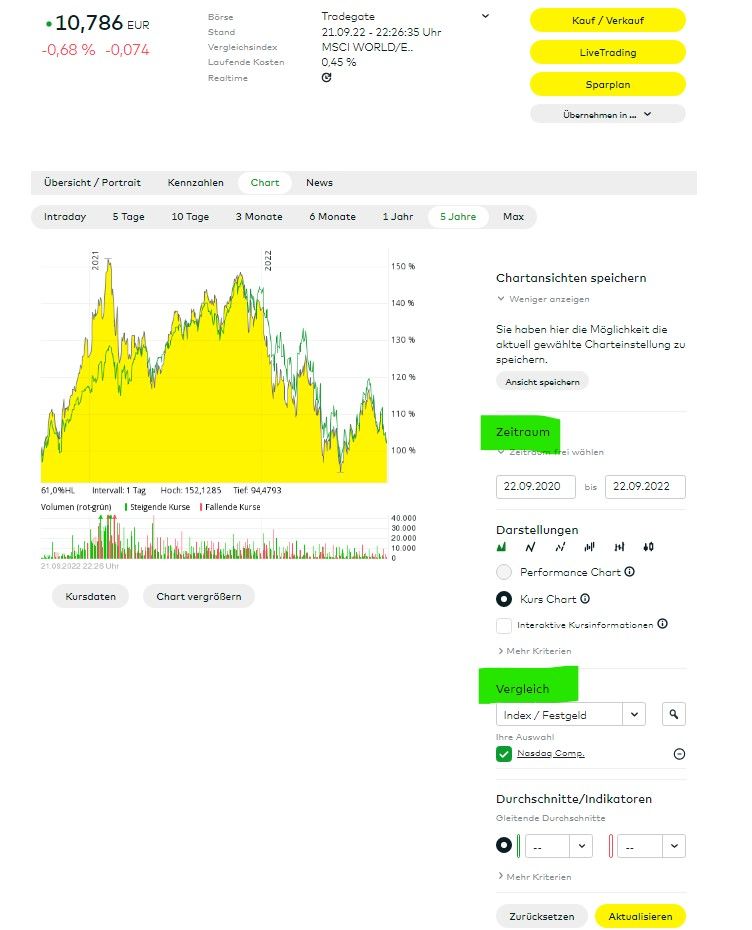This screenshot has width=752, height=930.
Task: Click the Realtime refresh icon
Action: [x=326, y=78]
